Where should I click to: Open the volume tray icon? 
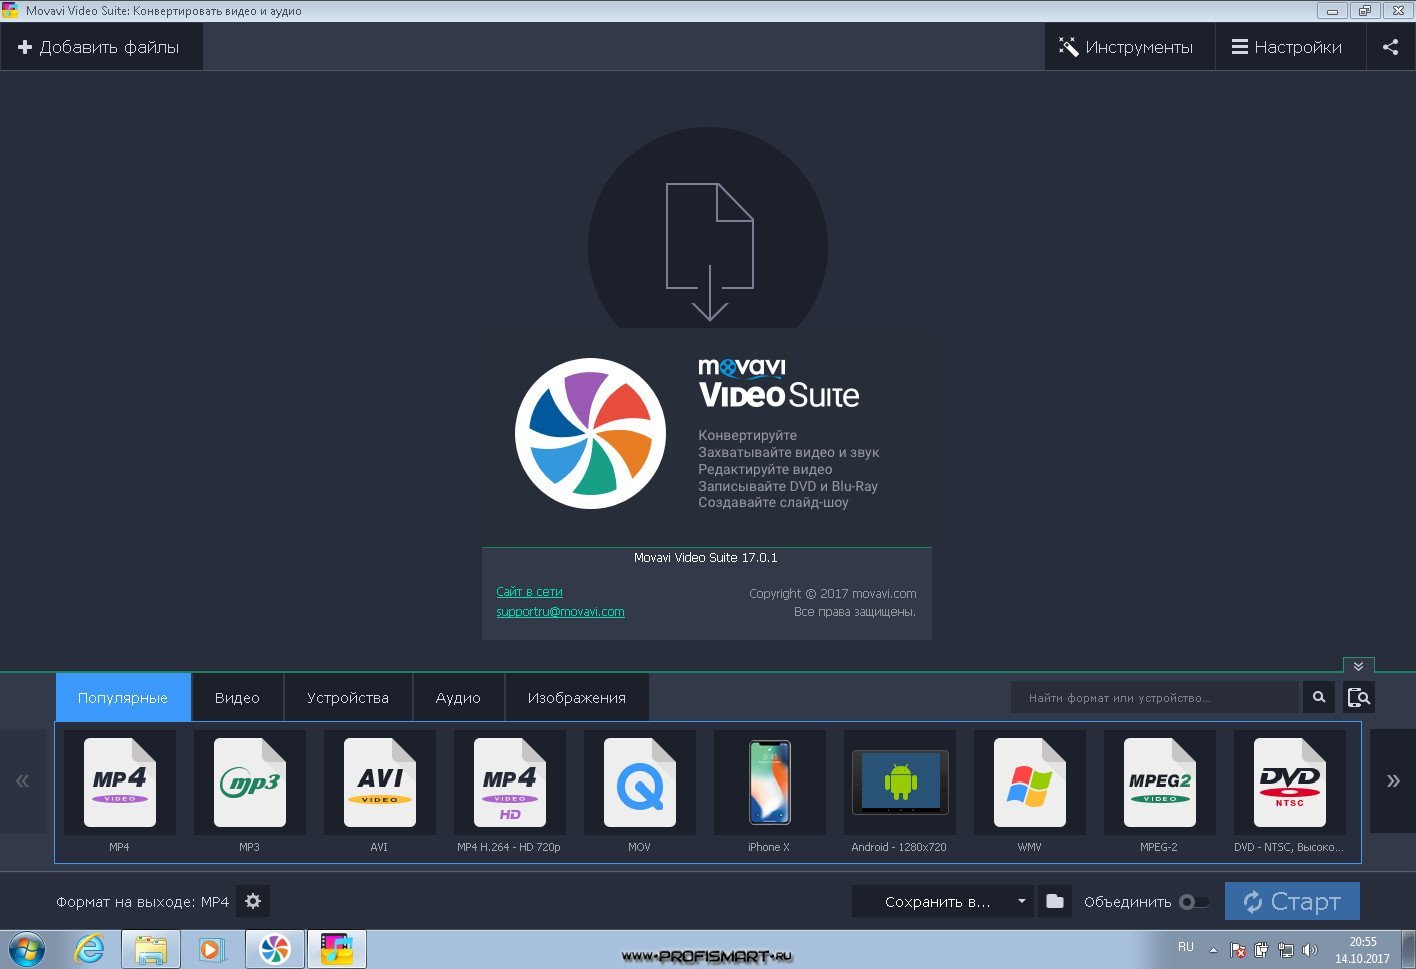coord(1310,950)
